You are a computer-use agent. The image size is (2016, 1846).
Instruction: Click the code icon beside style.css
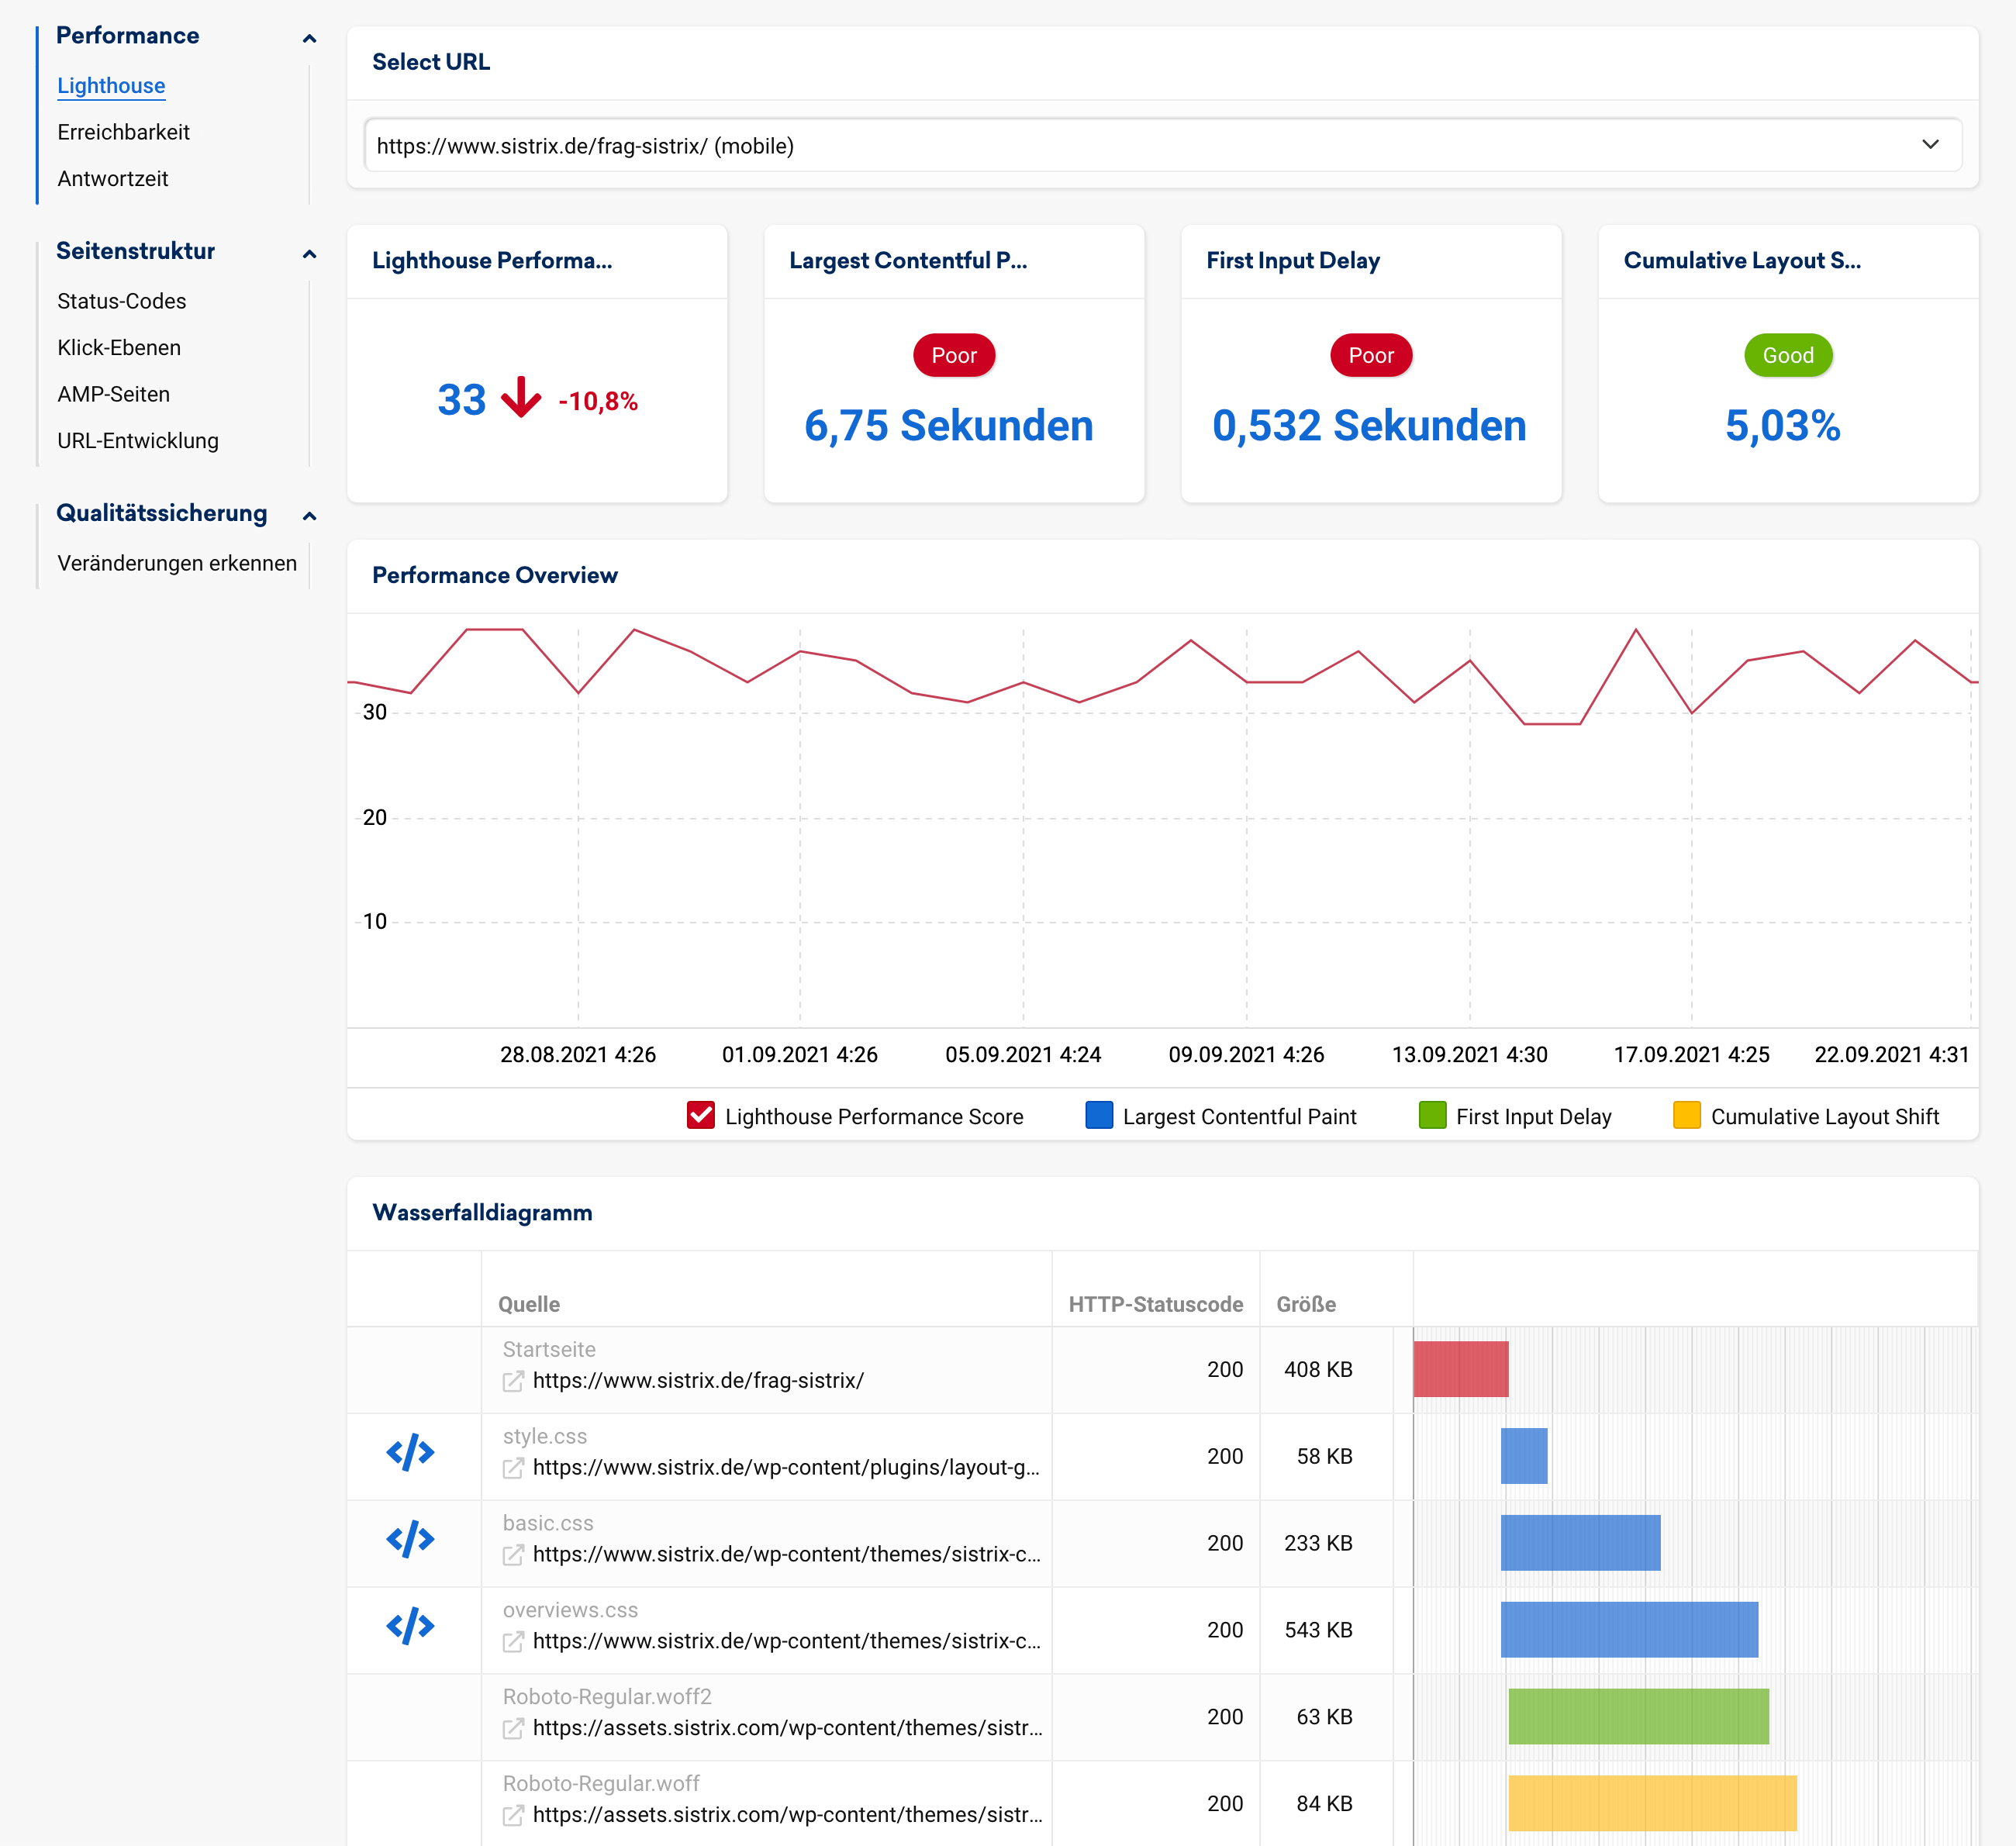tap(410, 1452)
